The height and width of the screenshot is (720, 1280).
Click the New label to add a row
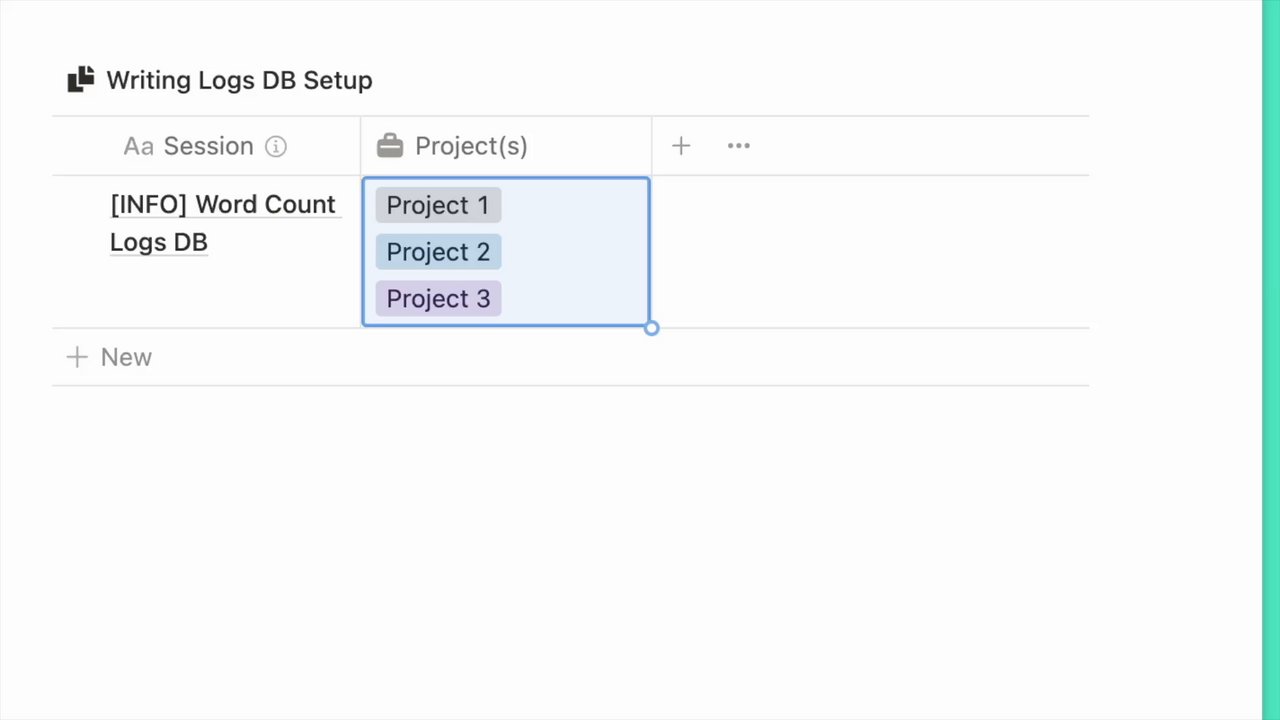(126, 357)
